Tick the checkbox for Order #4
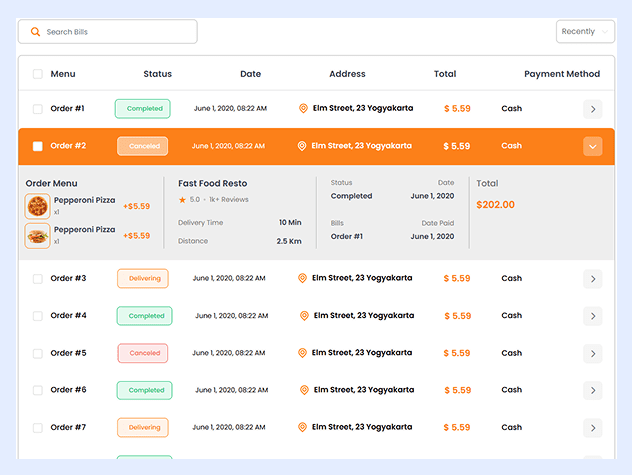The height and width of the screenshot is (475, 632). click(x=38, y=316)
